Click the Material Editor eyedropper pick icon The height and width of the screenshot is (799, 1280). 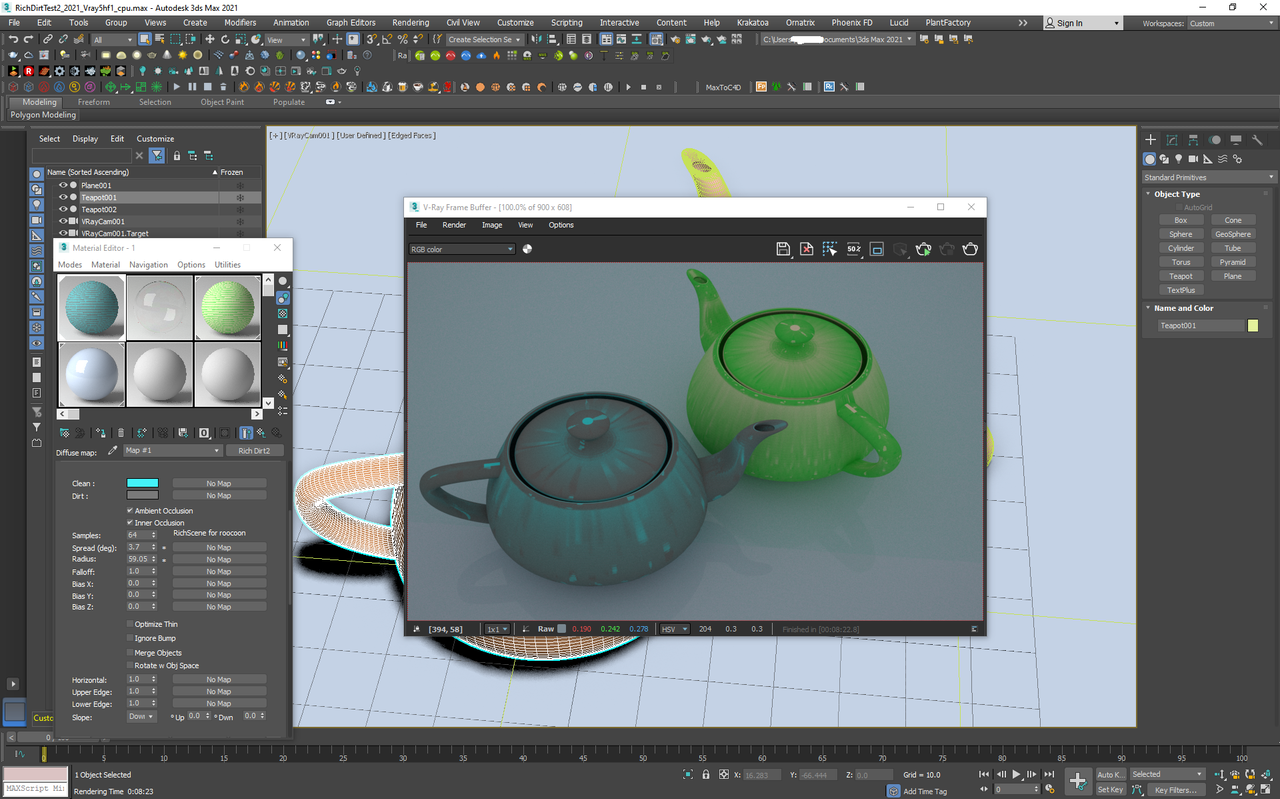click(x=113, y=451)
